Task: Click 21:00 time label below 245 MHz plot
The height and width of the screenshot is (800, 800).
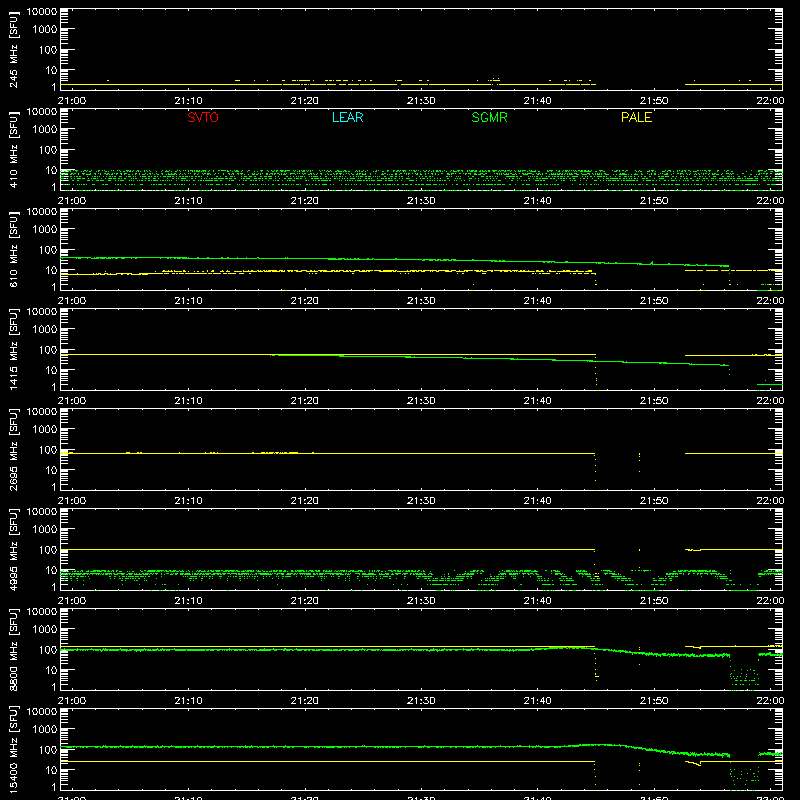Action: pos(72,101)
